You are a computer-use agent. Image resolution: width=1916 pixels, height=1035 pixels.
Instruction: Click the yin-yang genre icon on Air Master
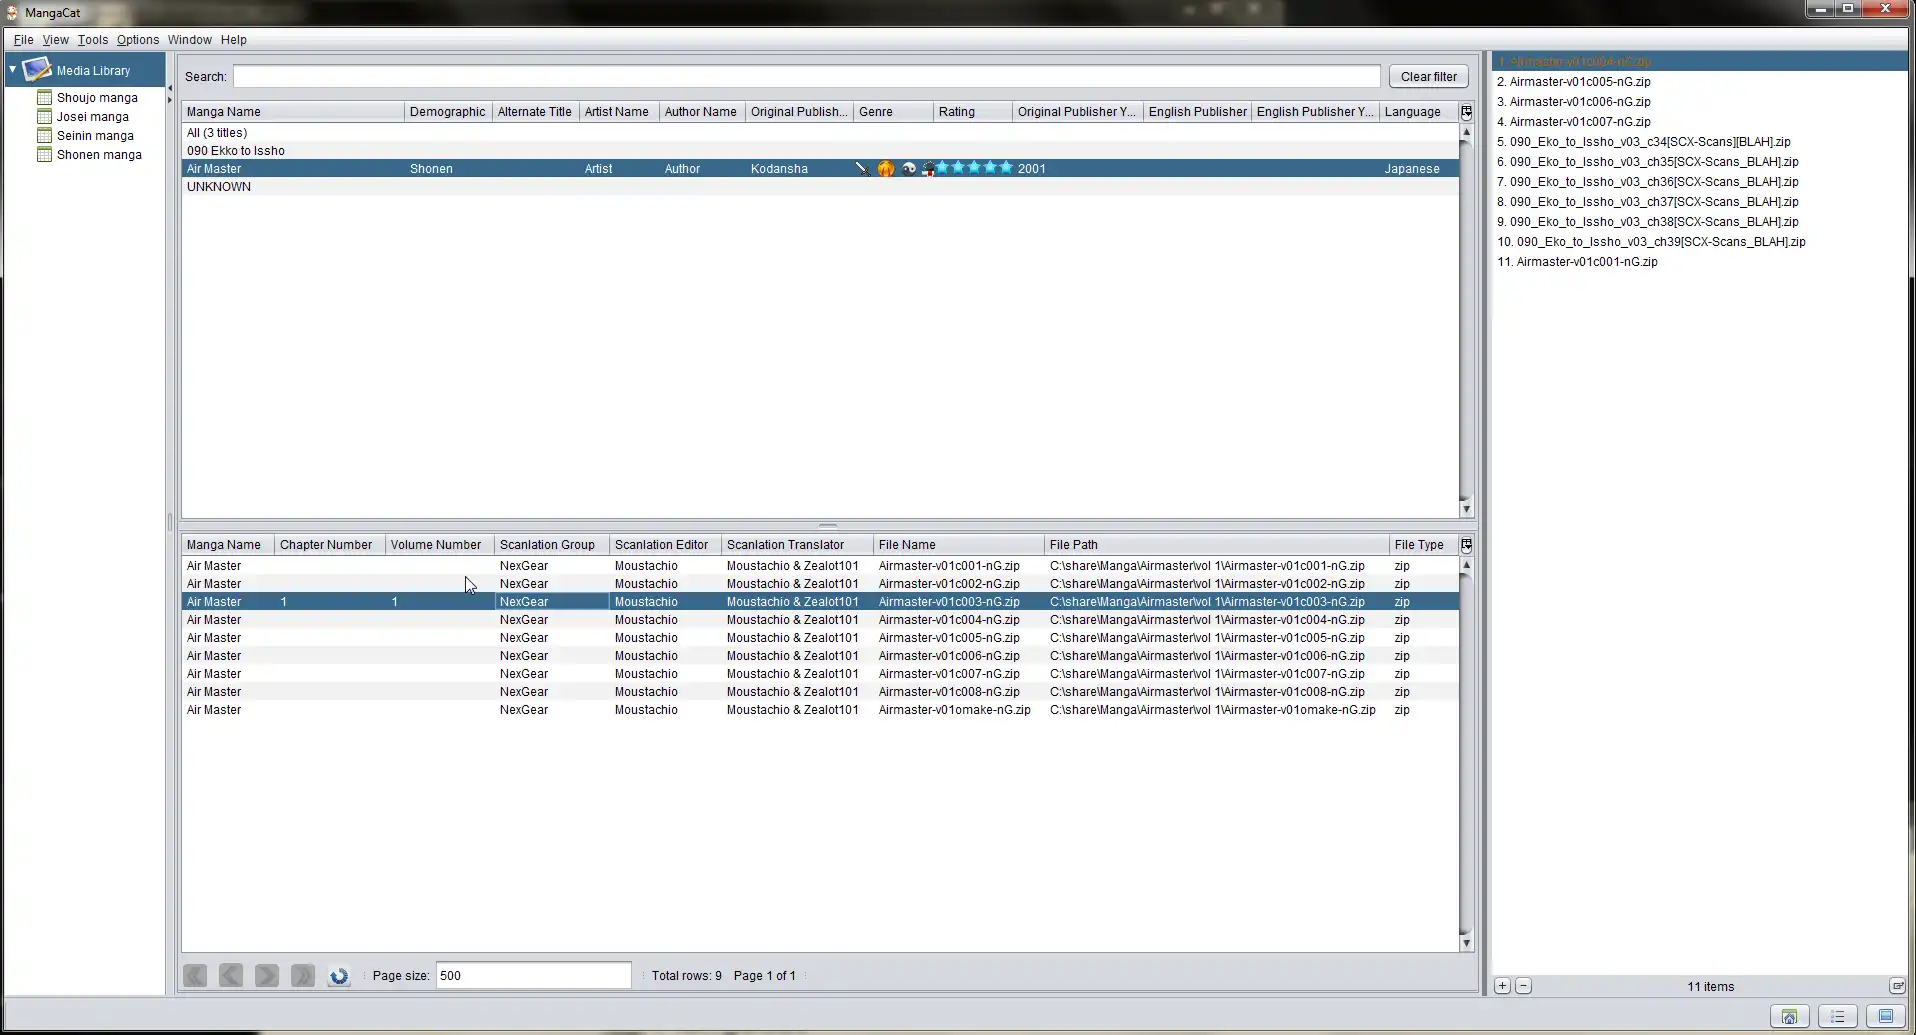[x=909, y=169]
